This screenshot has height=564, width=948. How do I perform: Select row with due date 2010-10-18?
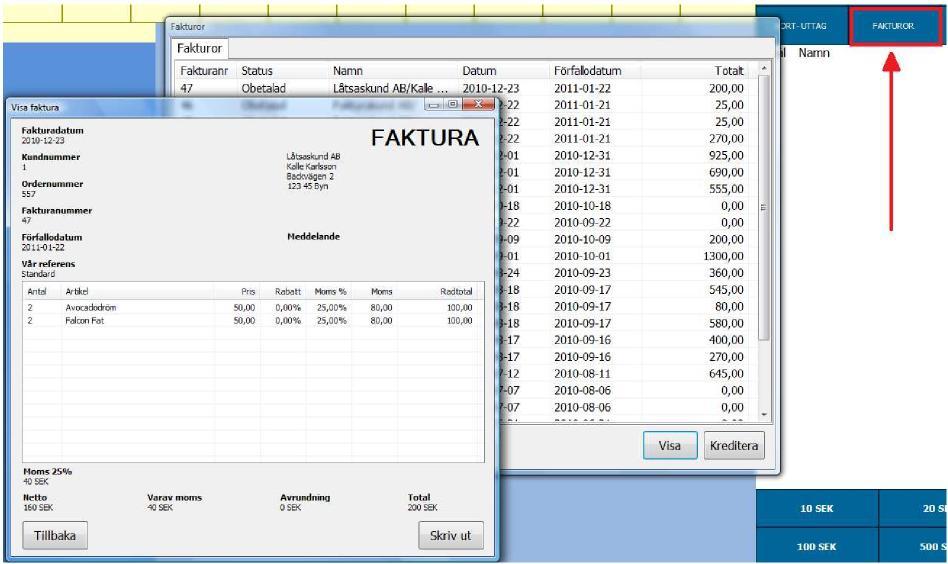tap(625, 206)
